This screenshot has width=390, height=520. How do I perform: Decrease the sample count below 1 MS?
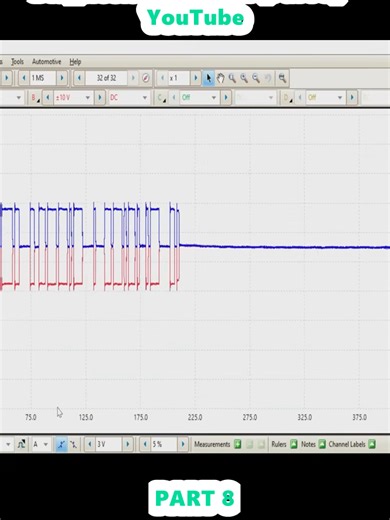(24, 78)
